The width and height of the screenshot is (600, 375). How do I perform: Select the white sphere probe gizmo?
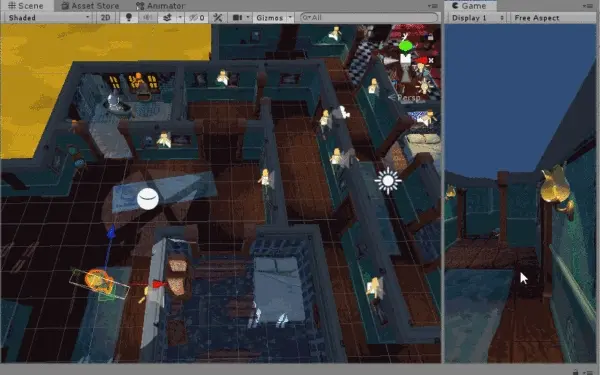148,199
